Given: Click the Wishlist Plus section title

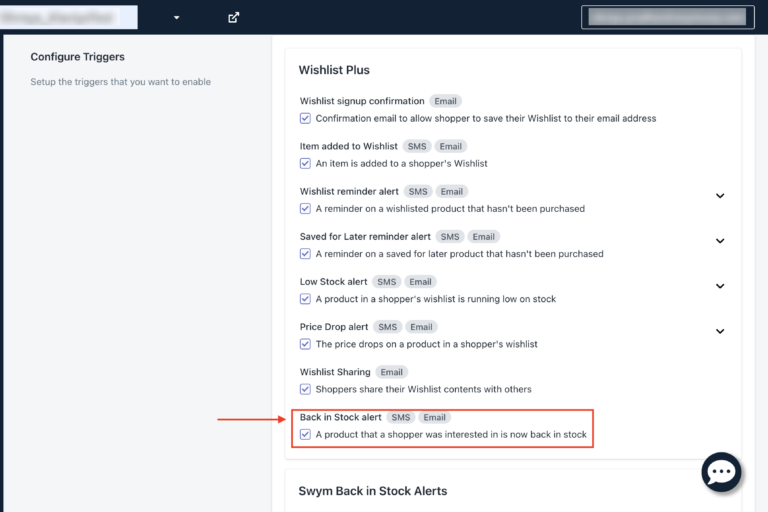Looking at the screenshot, I should click(334, 70).
